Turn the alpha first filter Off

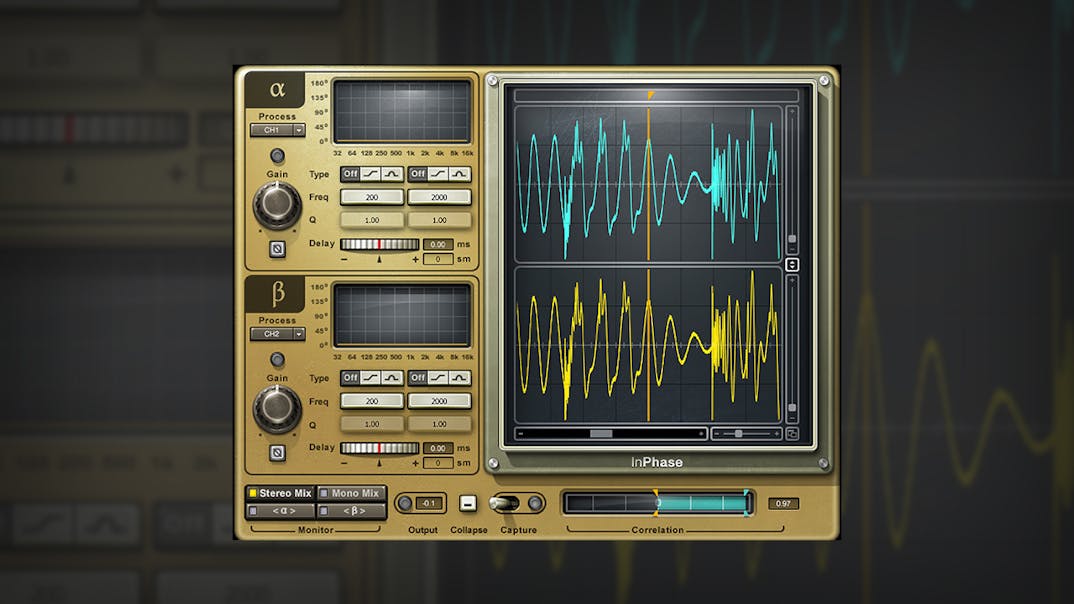[x=349, y=174]
